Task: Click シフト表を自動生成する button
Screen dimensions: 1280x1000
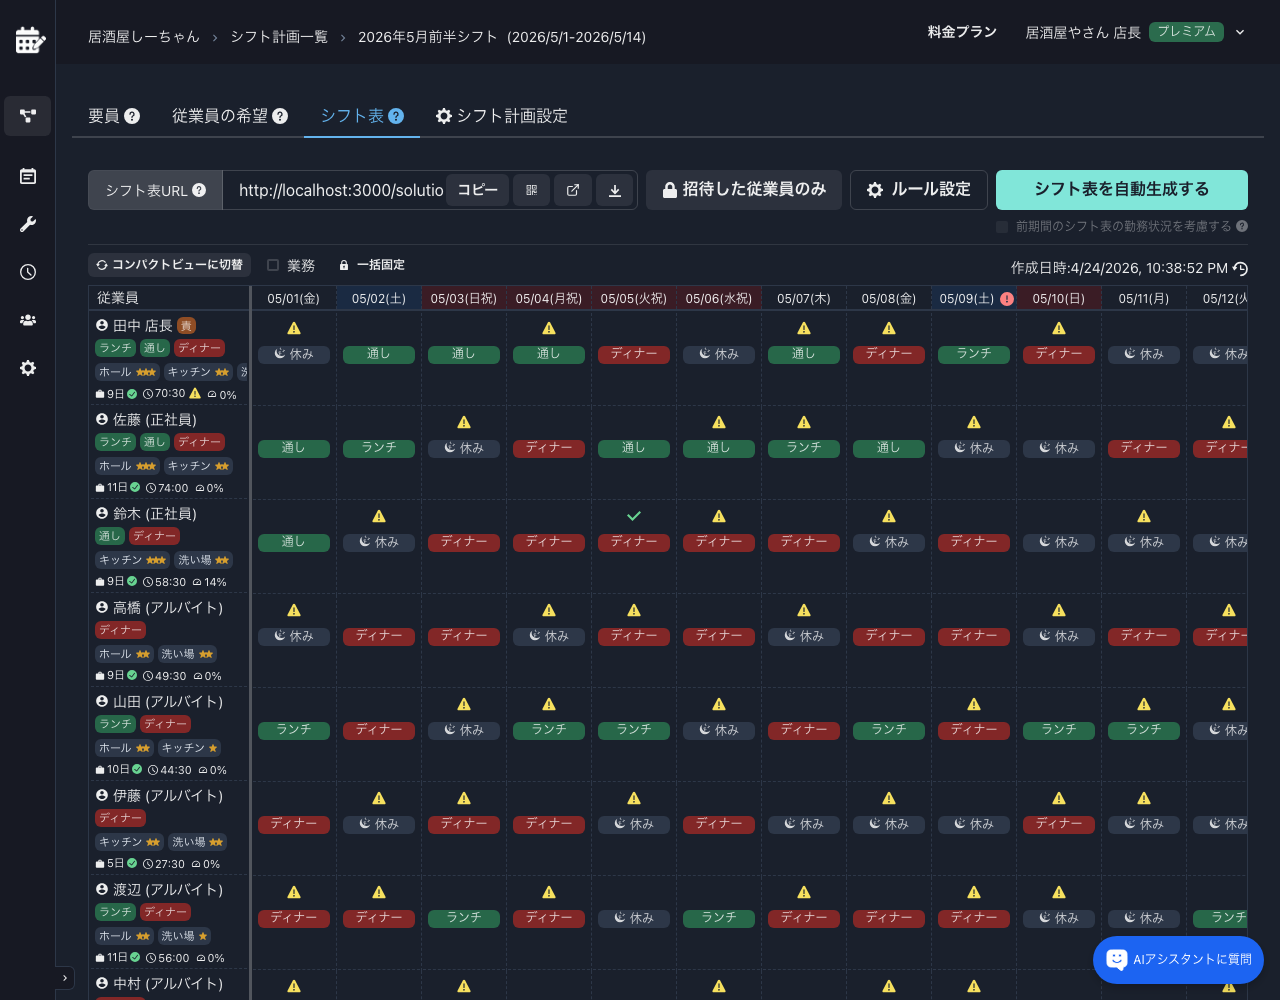Action: pyautogui.click(x=1121, y=190)
